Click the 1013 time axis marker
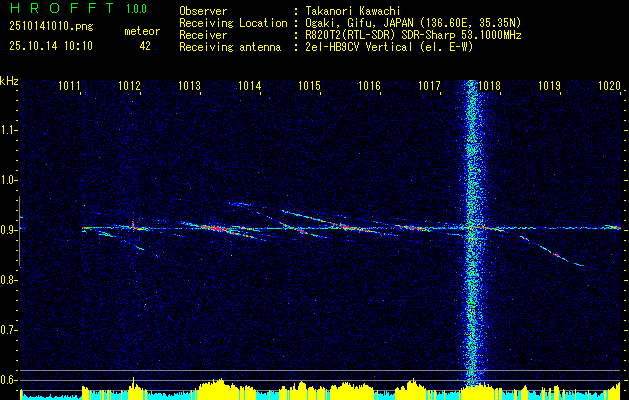This screenshot has height=400, width=629. coord(189,85)
